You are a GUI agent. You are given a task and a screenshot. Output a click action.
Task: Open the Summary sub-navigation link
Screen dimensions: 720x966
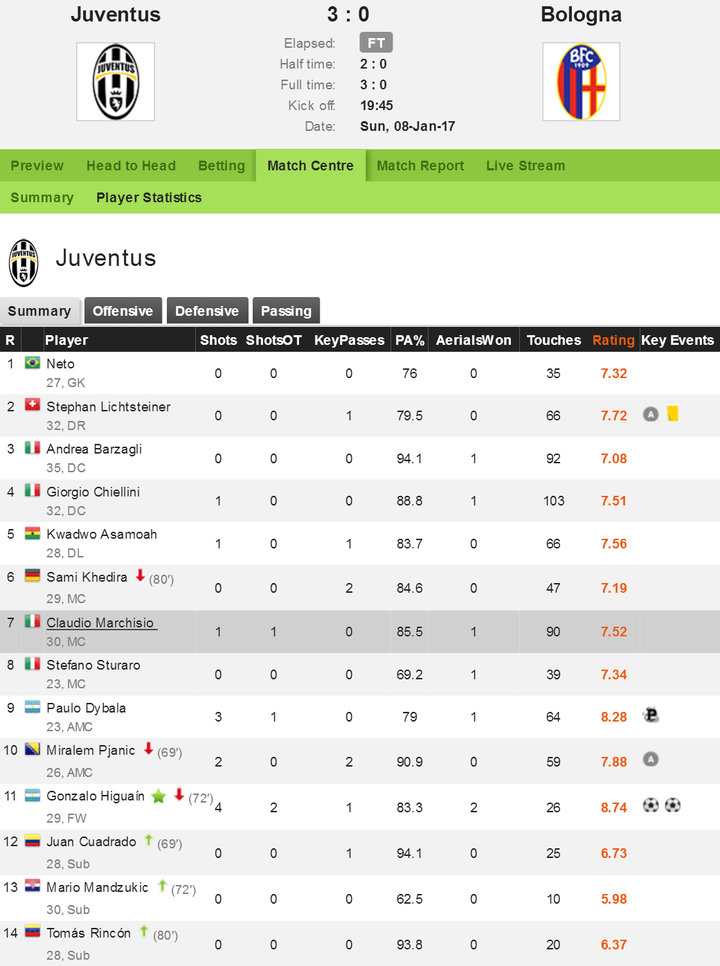click(42, 198)
